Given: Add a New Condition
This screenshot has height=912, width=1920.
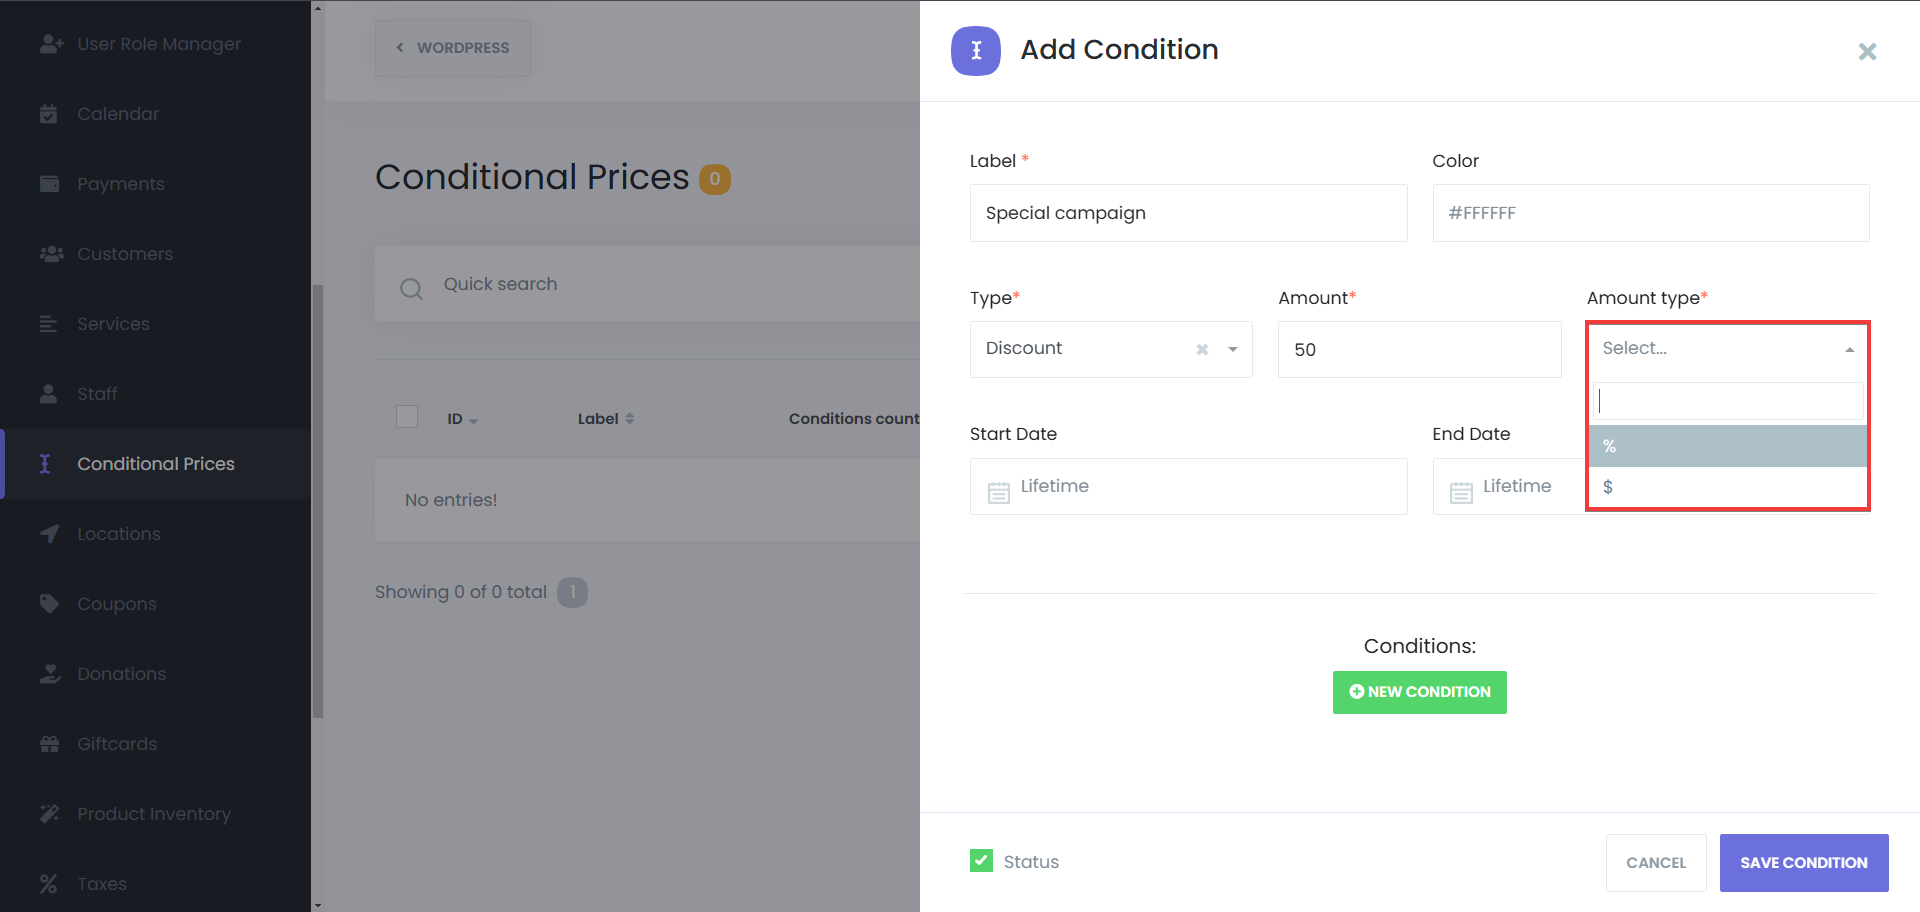Looking at the screenshot, I should point(1419,692).
